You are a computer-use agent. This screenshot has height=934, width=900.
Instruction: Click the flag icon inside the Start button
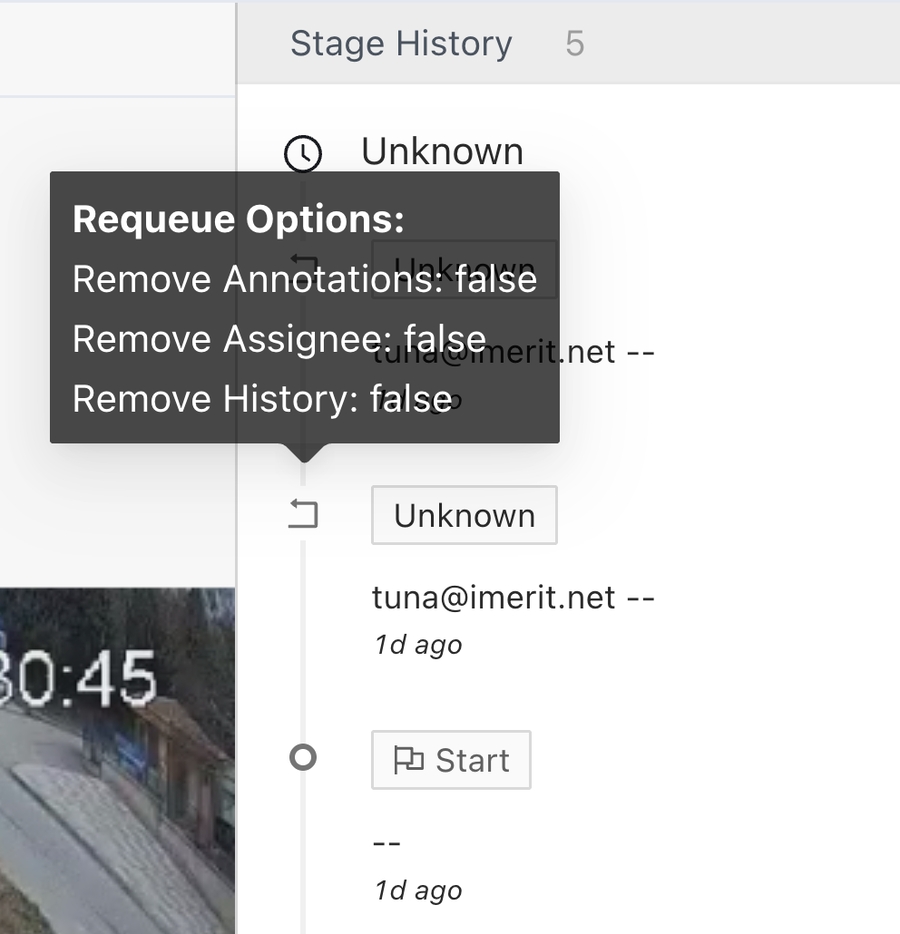pyautogui.click(x=408, y=761)
